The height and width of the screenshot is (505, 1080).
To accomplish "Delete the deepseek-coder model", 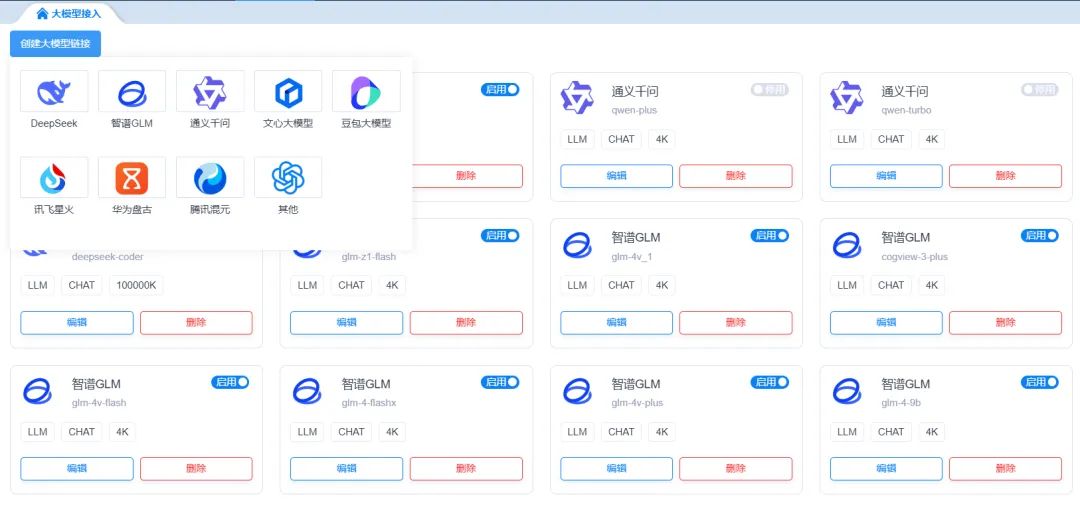I will tap(196, 322).
